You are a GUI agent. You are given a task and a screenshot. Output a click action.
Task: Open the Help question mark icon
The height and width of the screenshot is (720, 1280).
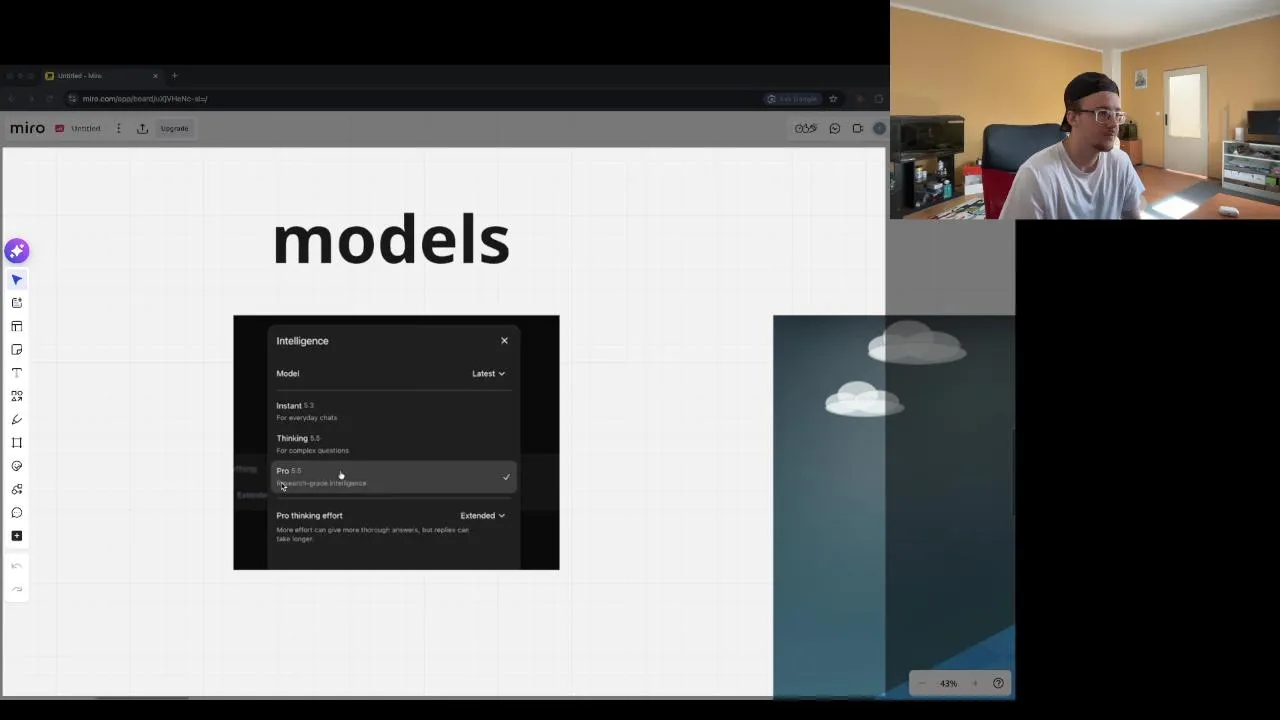998,683
